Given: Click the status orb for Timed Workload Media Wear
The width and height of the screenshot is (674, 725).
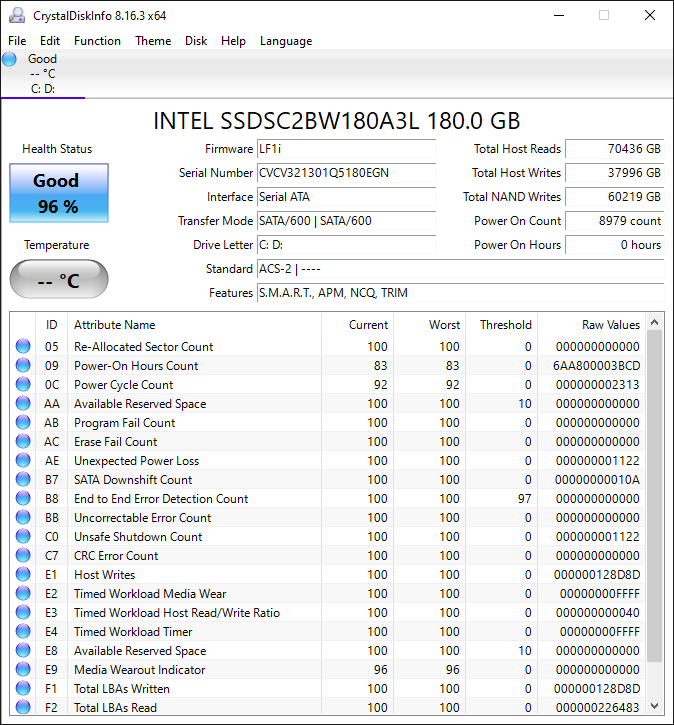Looking at the screenshot, I should tap(23, 593).
